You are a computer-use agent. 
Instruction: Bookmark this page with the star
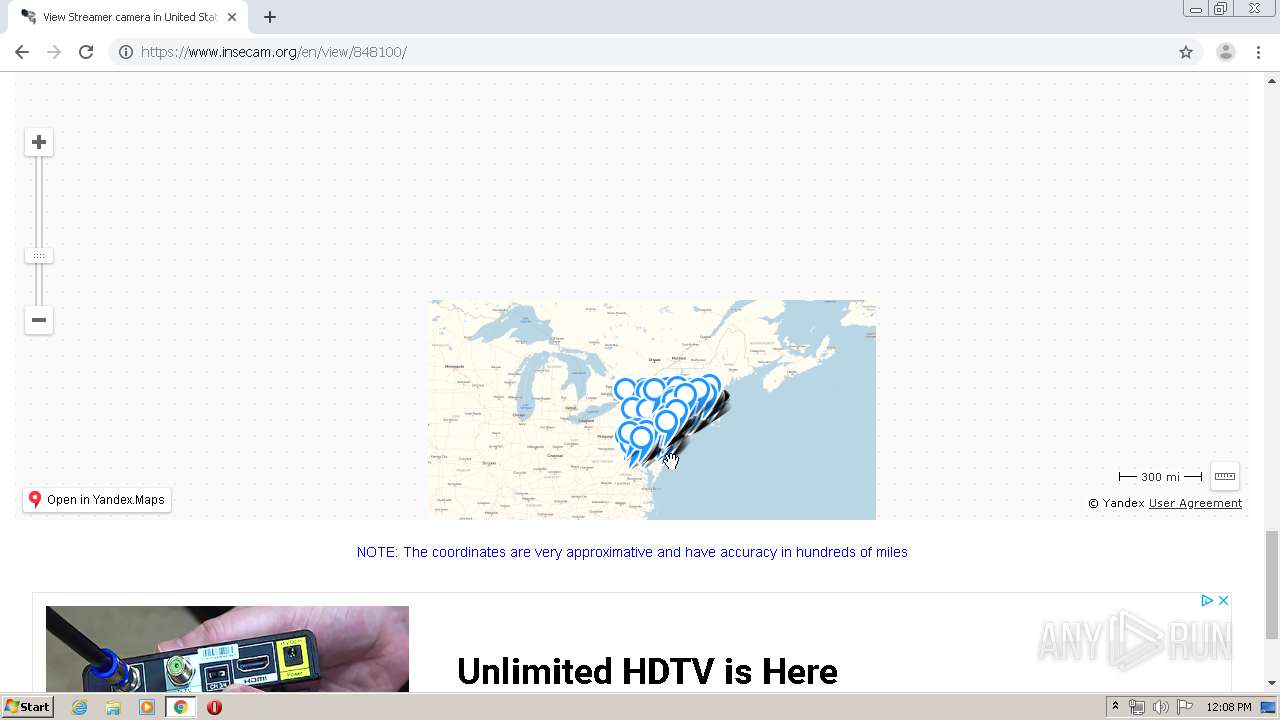pyautogui.click(x=1186, y=52)
